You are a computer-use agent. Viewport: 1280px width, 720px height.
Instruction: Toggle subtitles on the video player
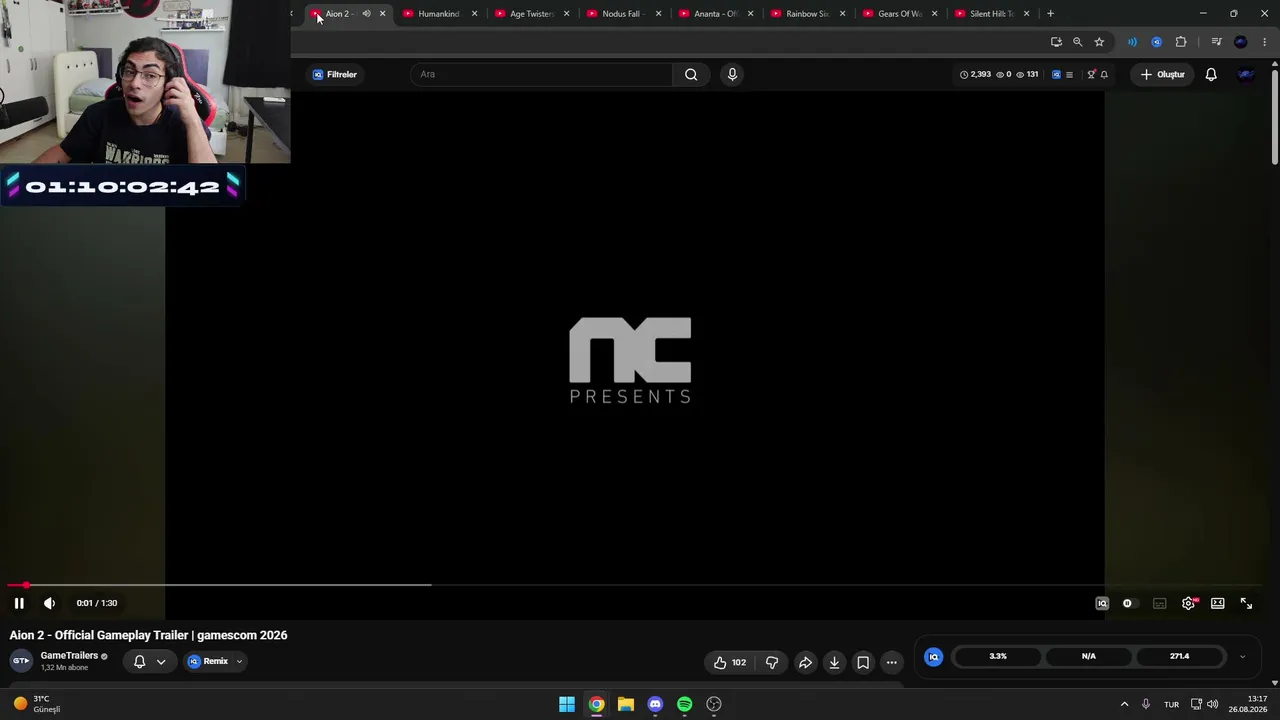pos(1159,603)
